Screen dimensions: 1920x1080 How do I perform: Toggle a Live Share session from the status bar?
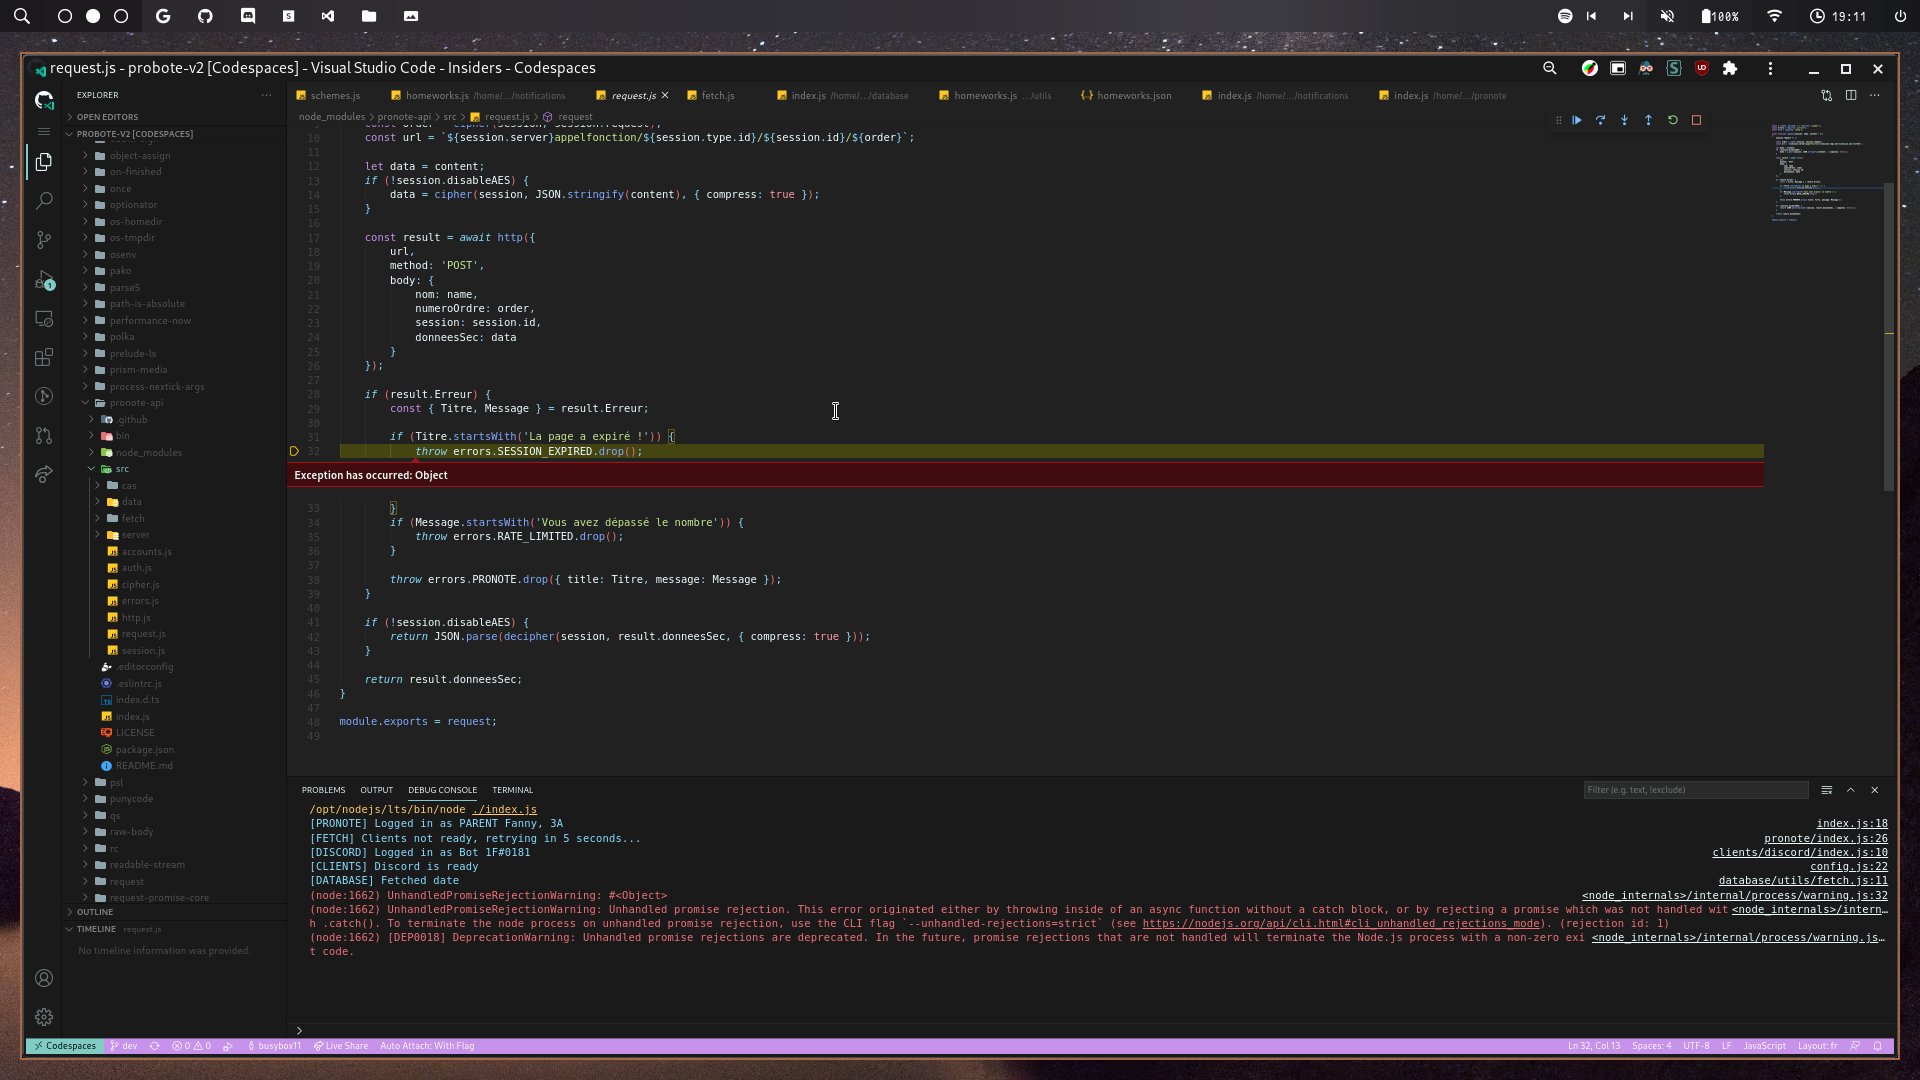point(341,1045)
